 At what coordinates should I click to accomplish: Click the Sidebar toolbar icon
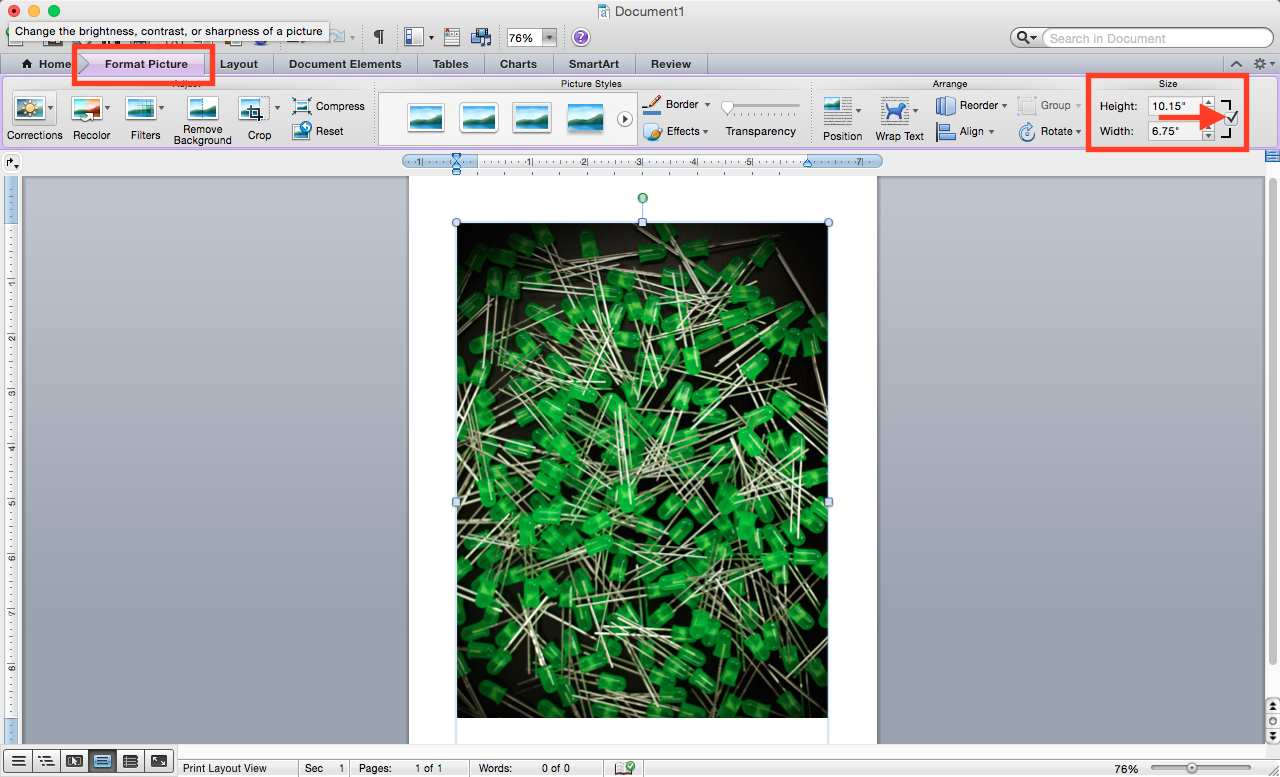[x=414, y=37]
